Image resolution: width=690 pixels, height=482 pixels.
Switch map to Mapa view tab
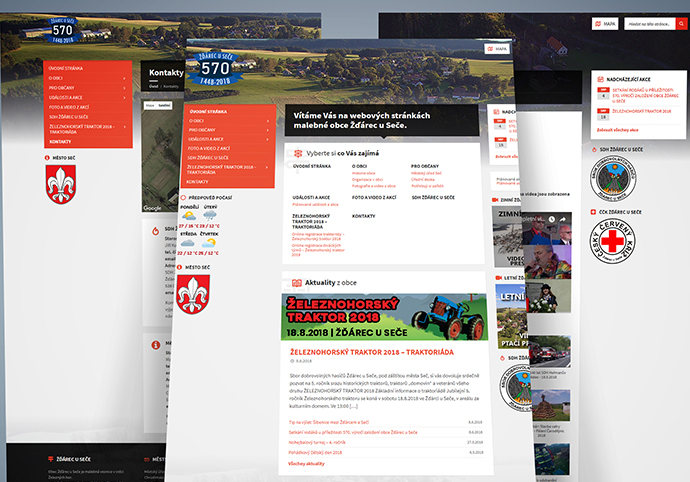pyautogui.click(x=150, y=106)
